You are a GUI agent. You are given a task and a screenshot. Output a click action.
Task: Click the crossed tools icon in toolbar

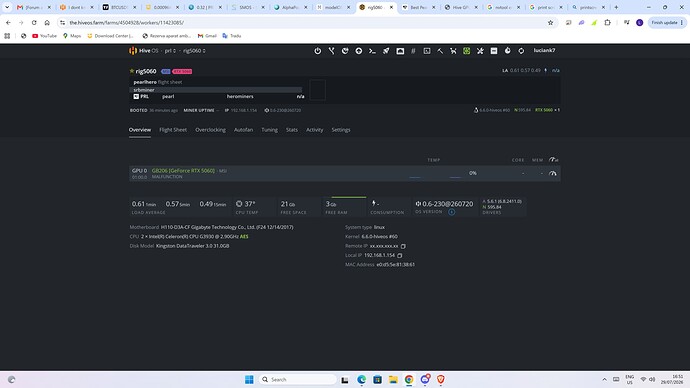point(480,51)
